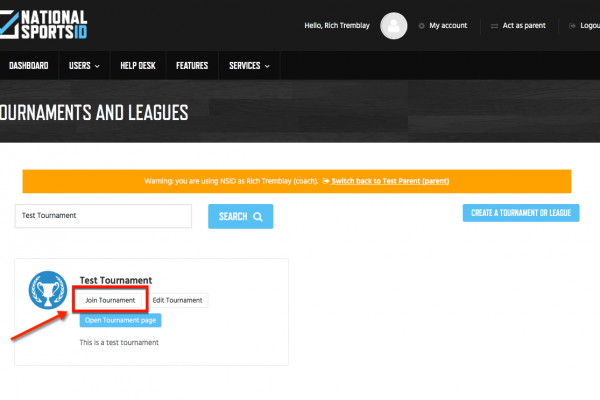Viewport: 600px width, 400px height.
Task: Go to the Dashboard menu item
Action: 29,66
